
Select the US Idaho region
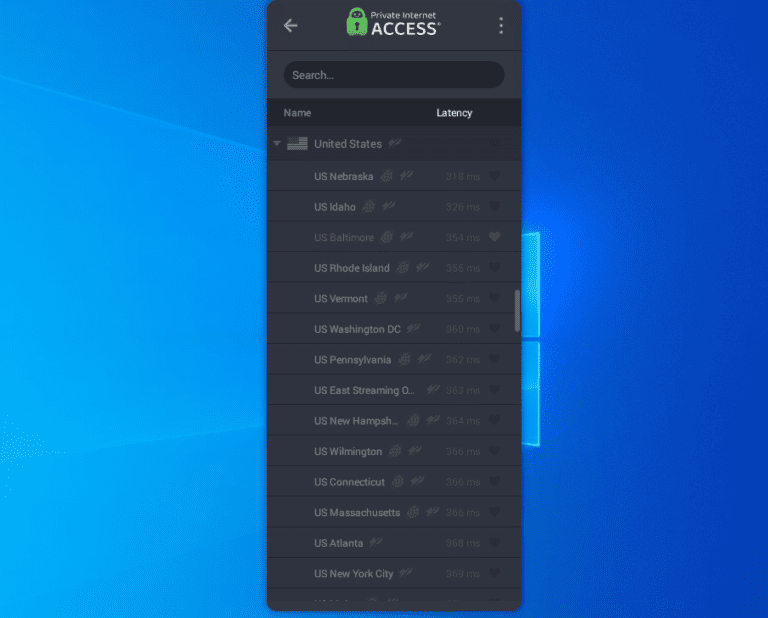[394, 206]
